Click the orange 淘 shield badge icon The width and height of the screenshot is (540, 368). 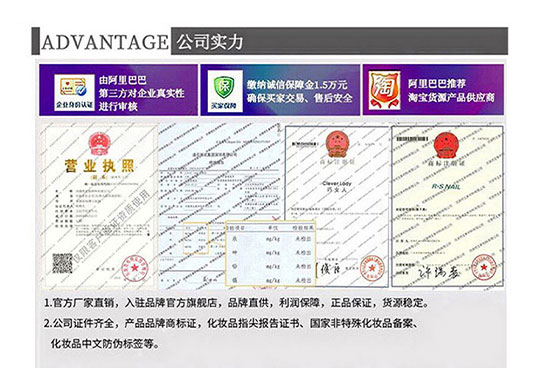tap(384, 90)
